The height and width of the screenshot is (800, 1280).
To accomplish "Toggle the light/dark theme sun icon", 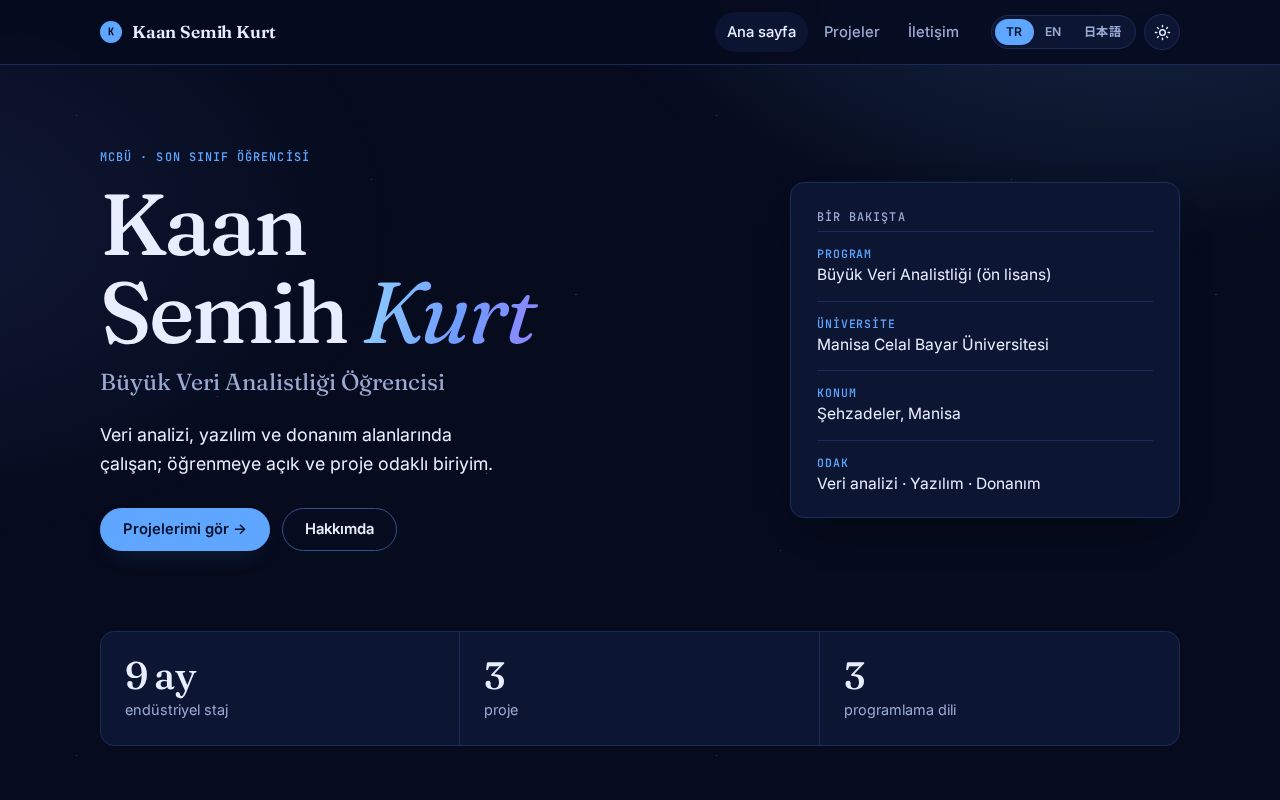I will (1162, 32).
